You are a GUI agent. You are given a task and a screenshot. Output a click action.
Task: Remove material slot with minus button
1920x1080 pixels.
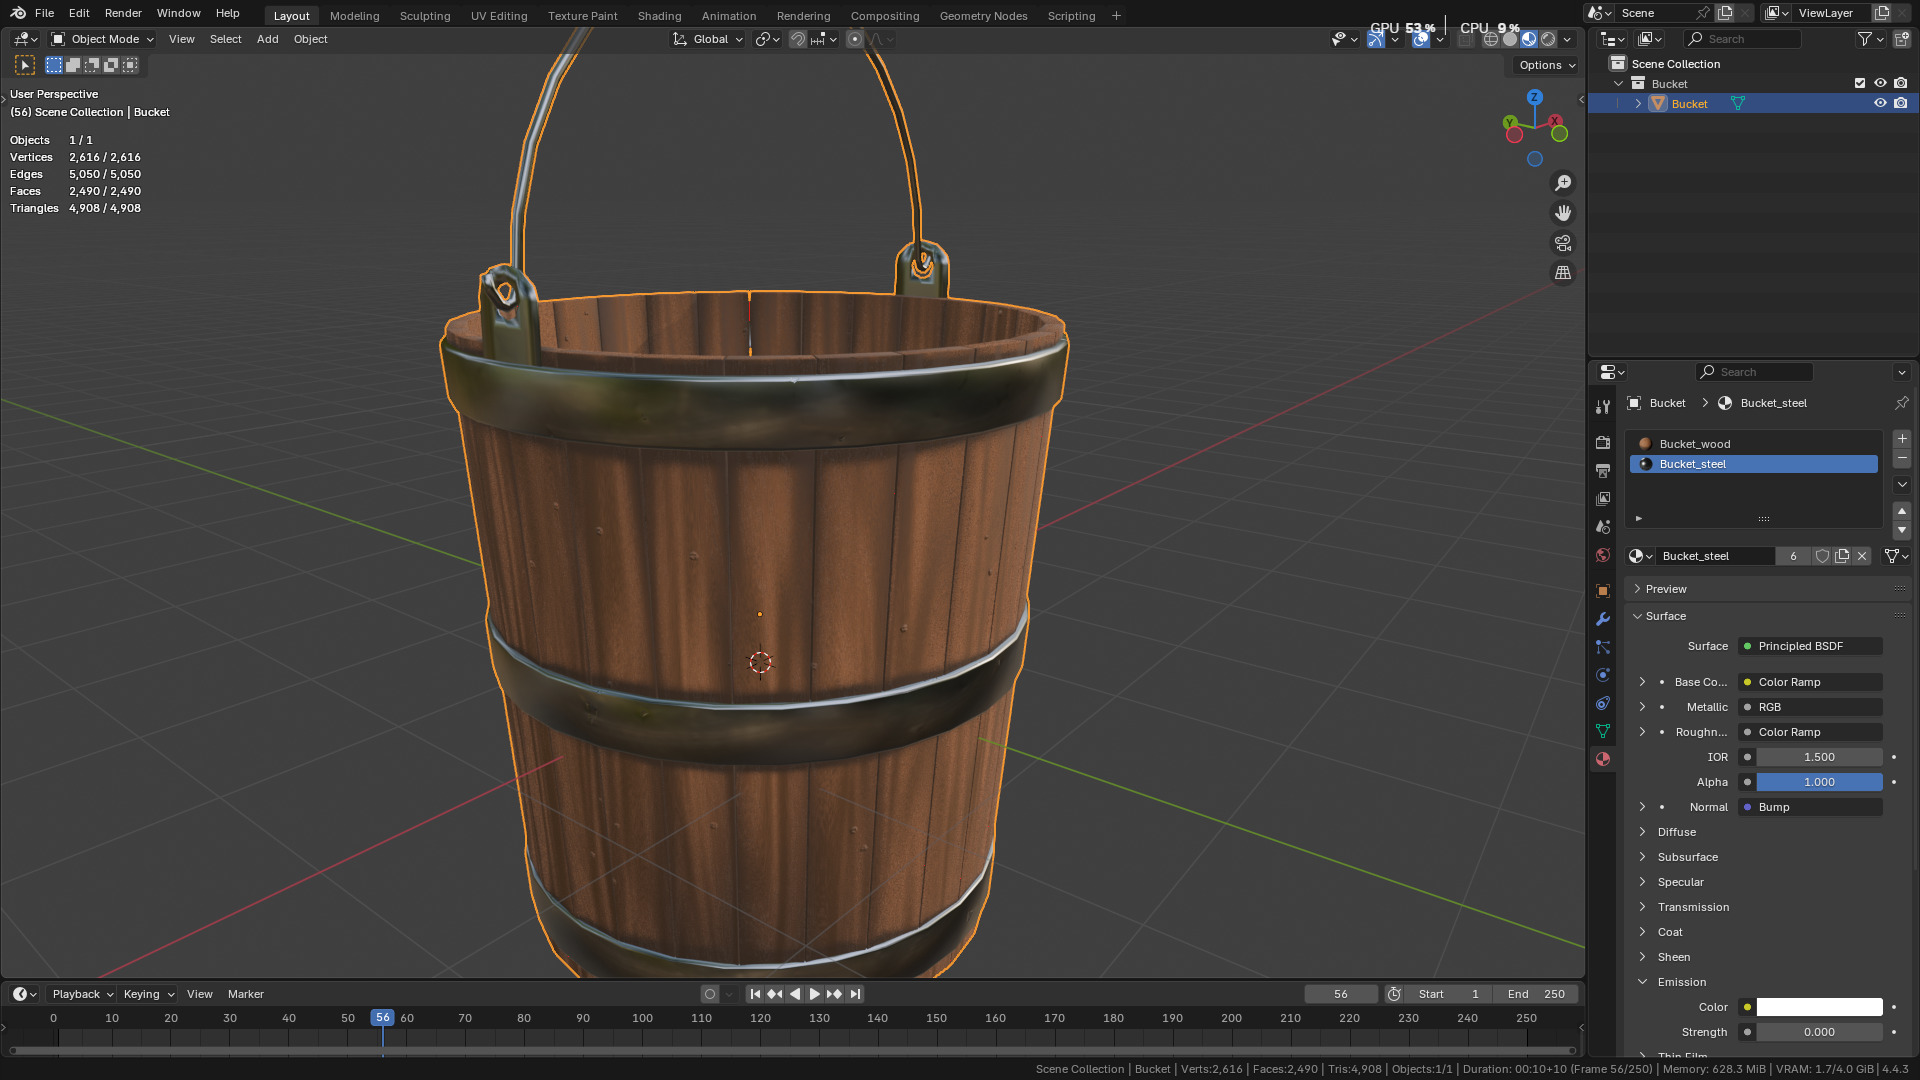click(x=1902, y=458)
